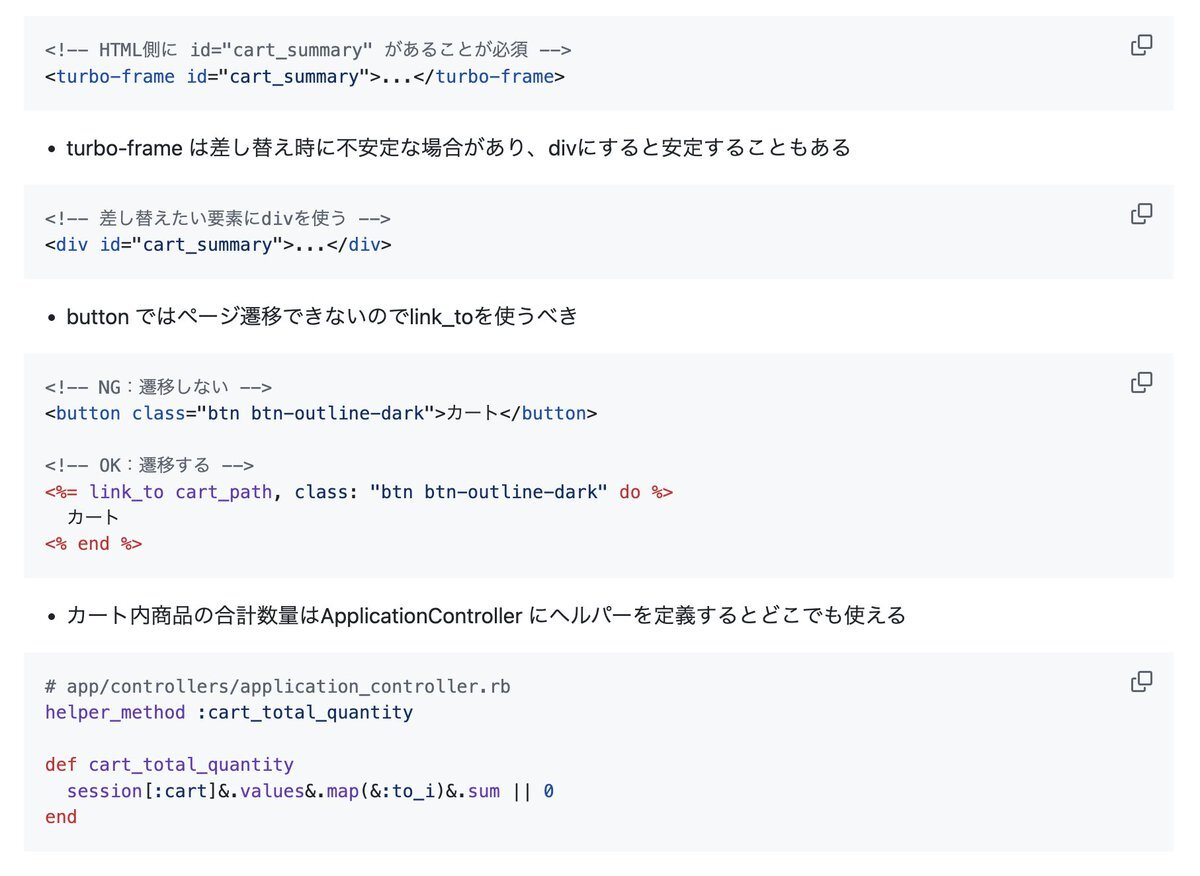Click the OK comment above link_to
The width and height of the screenshot is (1200, 876).
tap(149, 466)
